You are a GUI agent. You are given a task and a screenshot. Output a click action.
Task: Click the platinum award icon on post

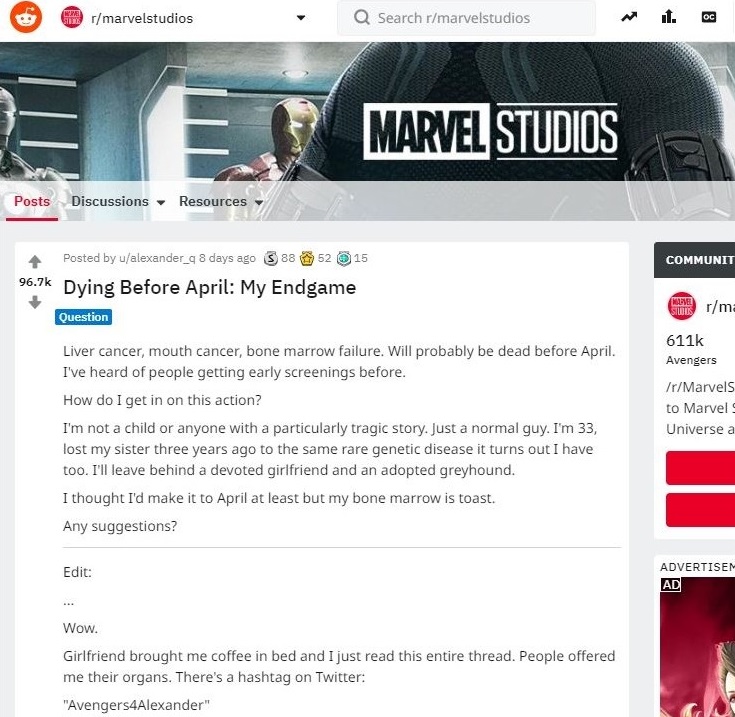click(x=343, y=258)
